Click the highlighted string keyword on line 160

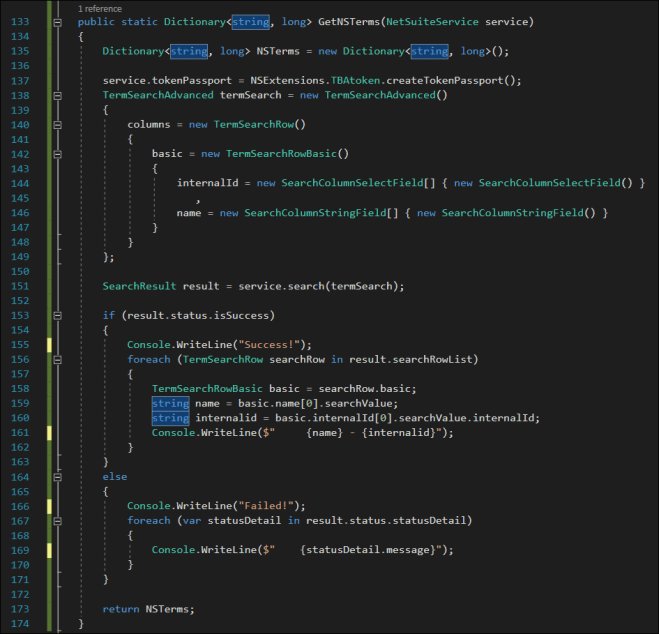pos(170,418)
